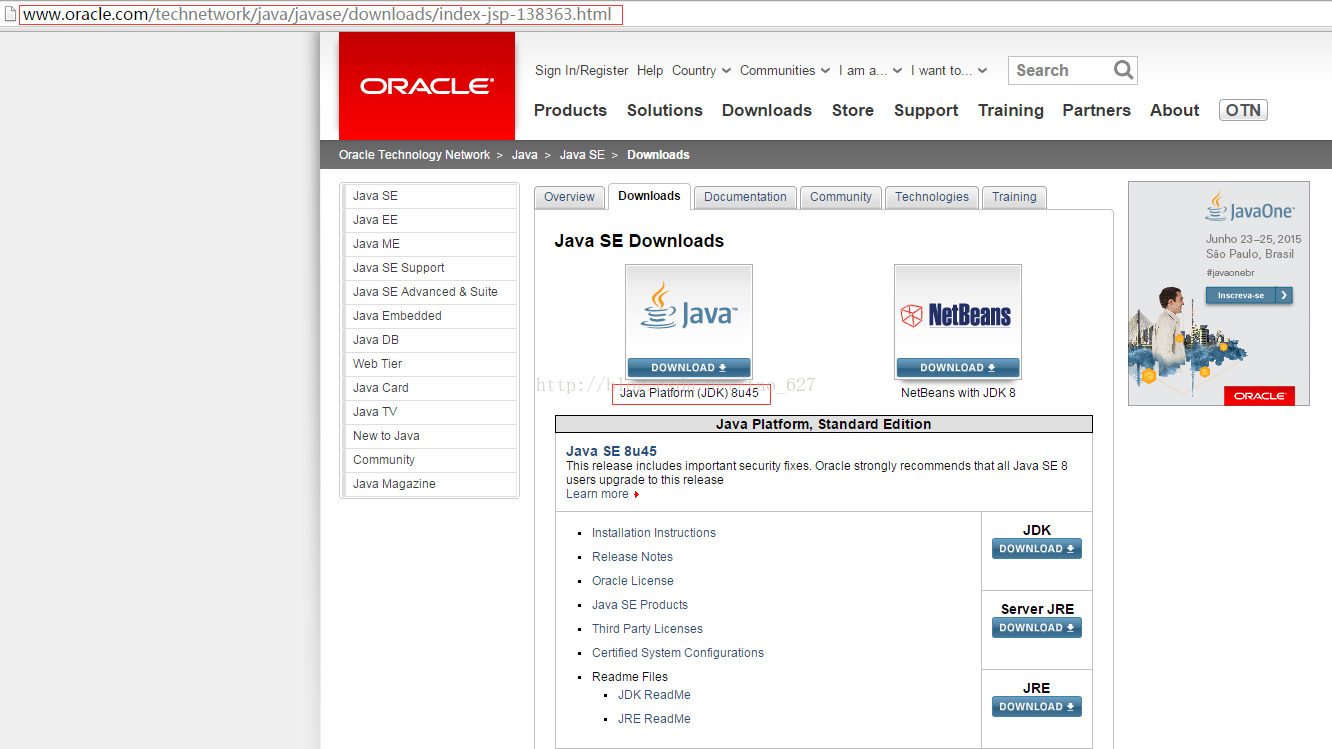Open the Help link
This screenshot has width=1332, height=749.
pyautogui.click(x=650, y=70)
